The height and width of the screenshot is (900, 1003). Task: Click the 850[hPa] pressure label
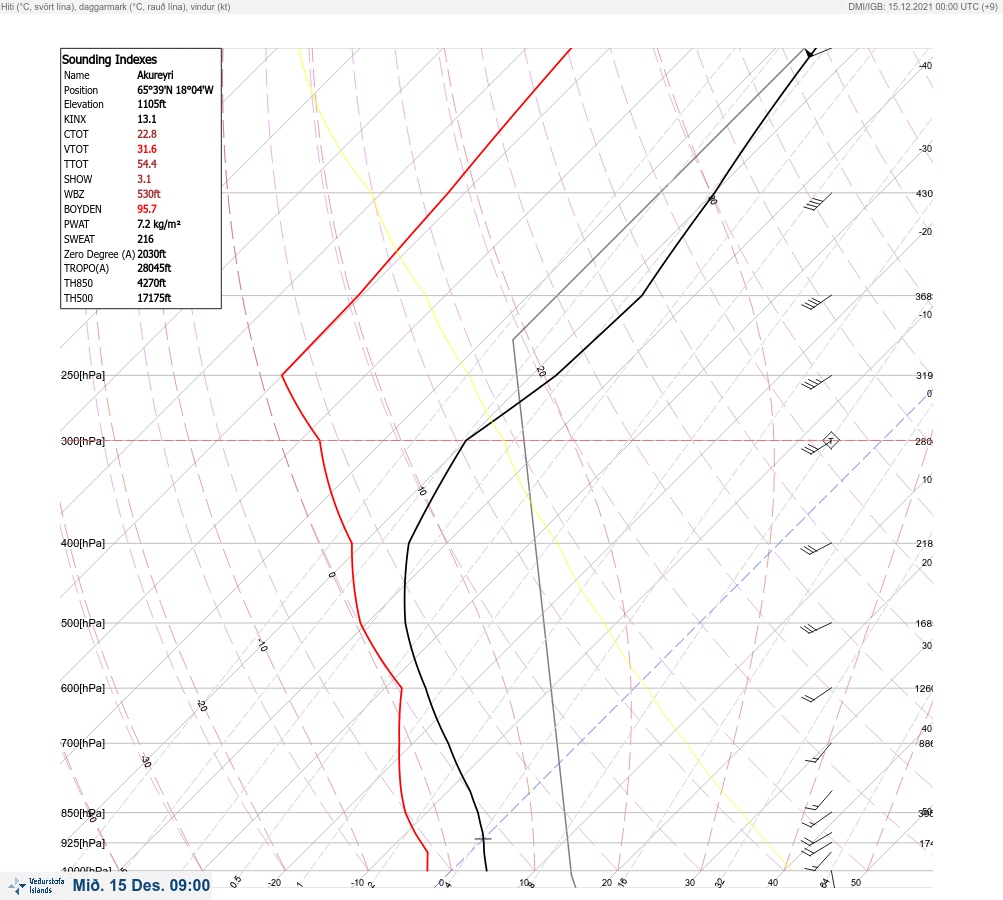coord(83,813)
